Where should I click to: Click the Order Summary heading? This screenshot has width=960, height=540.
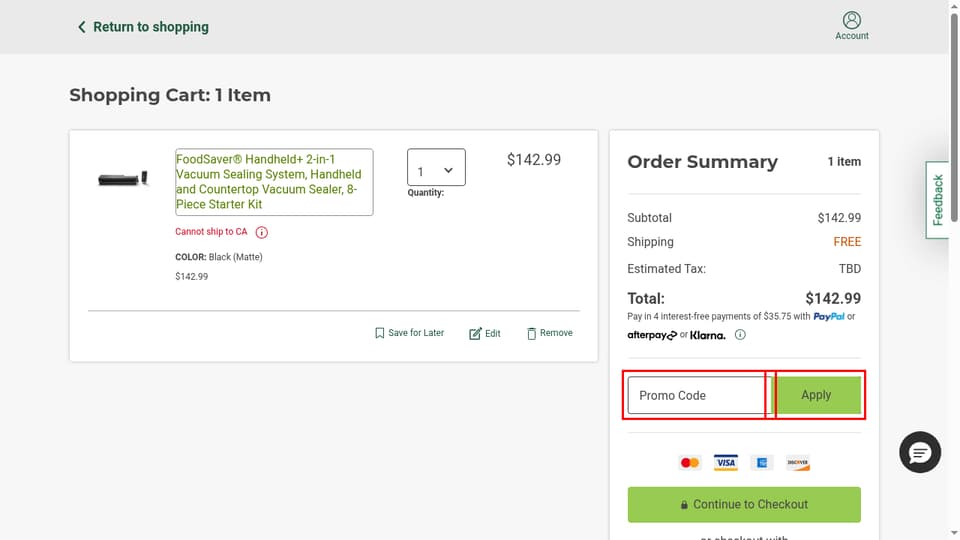pyautogui.click(x=702, y=162)
